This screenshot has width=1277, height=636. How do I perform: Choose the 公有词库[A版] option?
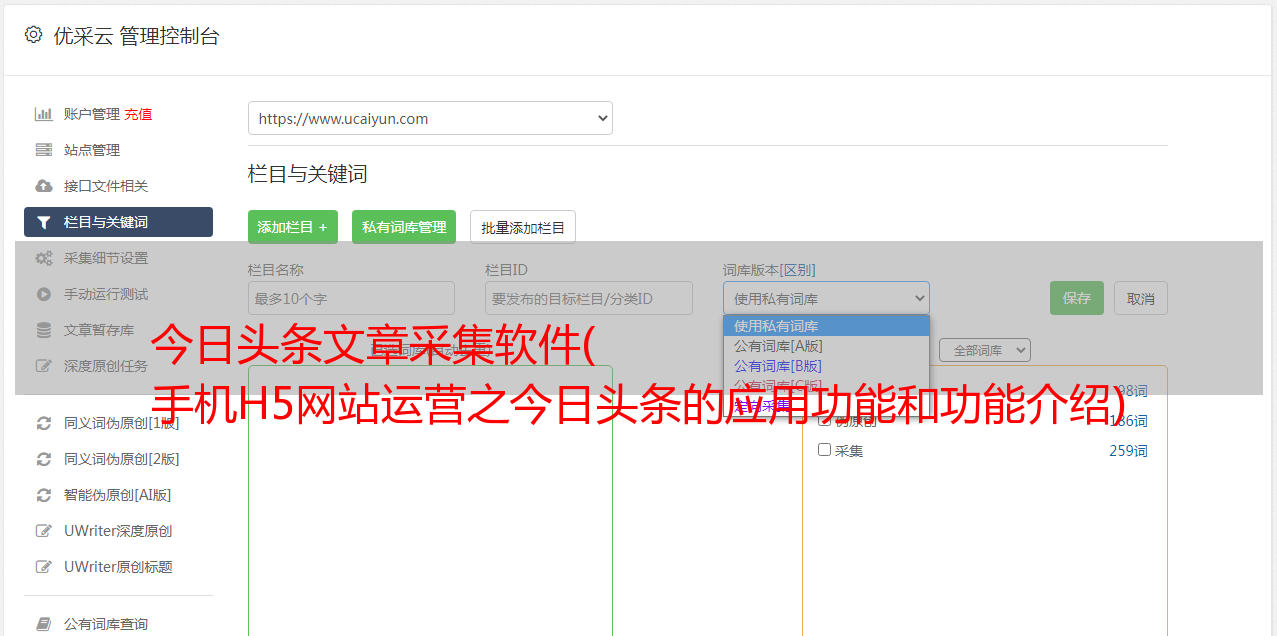point(826,346)
